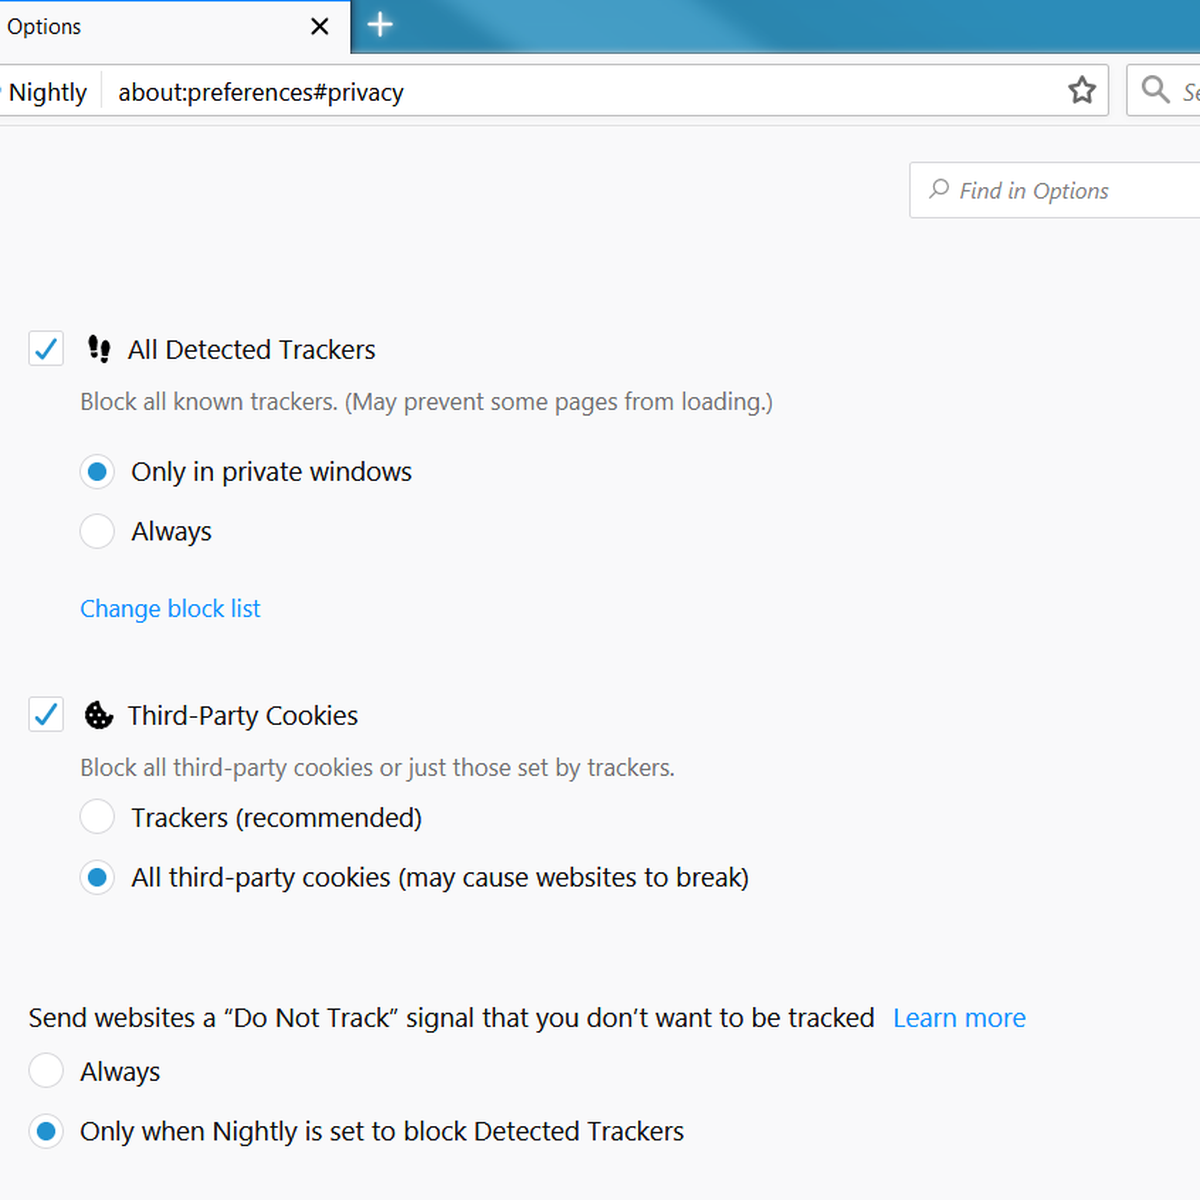The image size is (1200, 1200).
Task: Click the Third-Party Cookies heading
Action: (242, 716)
